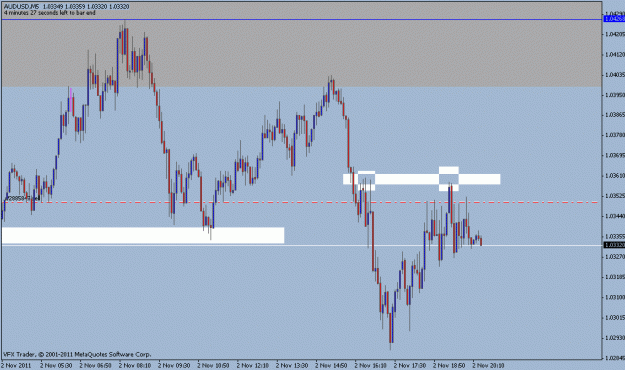
Task: Click the 2 Nov 17:30 time label
Action: [x=410, y=365]
